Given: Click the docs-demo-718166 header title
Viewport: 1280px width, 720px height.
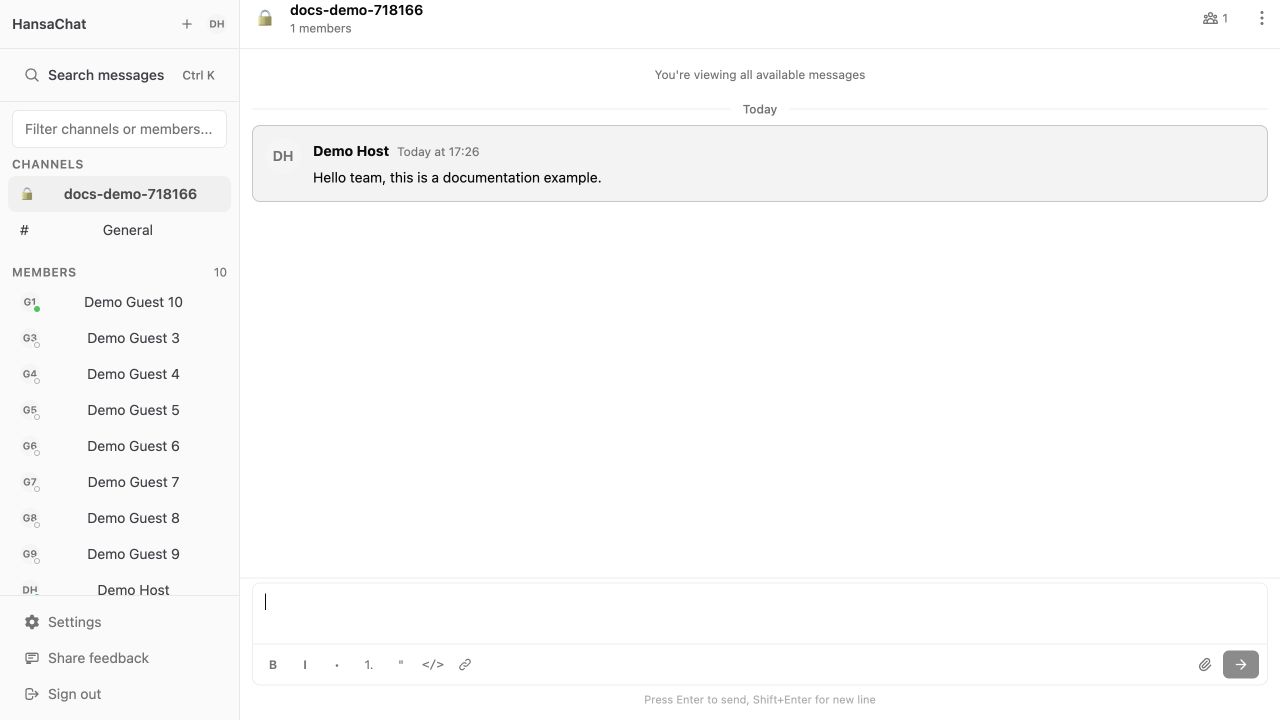Looking at the screenshot, I should [356, 10].
